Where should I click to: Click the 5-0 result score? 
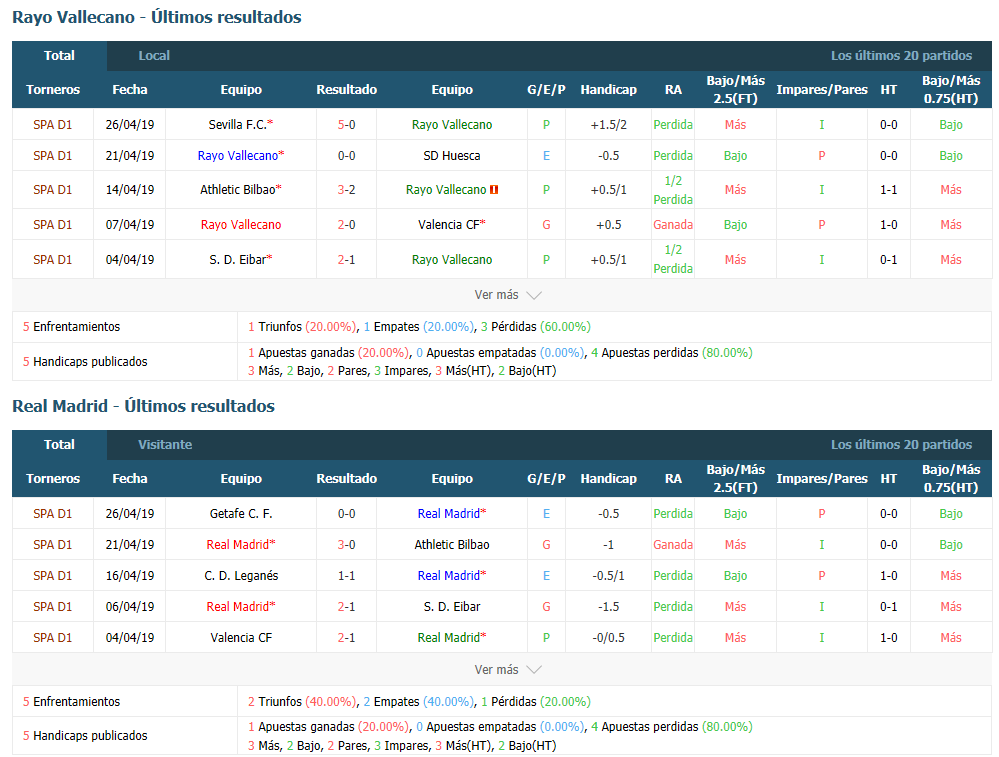point(347,125)
